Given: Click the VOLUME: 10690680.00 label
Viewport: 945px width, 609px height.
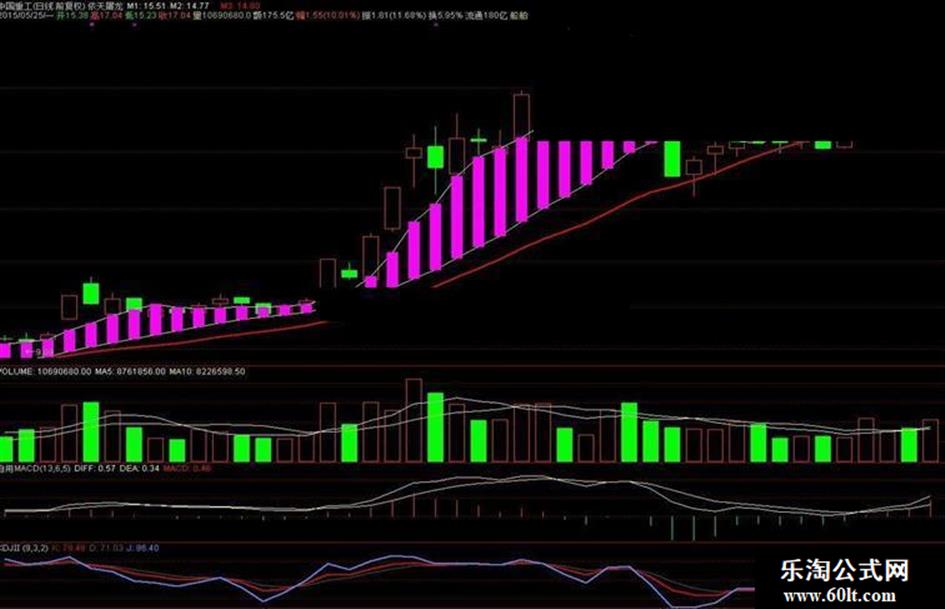Looking at the screenshot, I should point(46,371).
